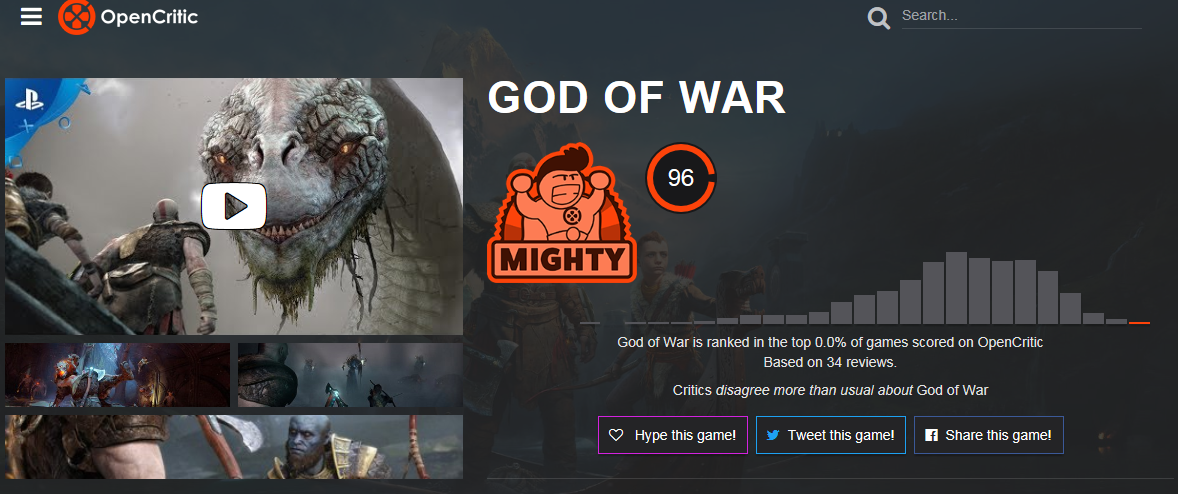Click the magnifying glass search icon

pyautogui.click(x=878, y=17)
